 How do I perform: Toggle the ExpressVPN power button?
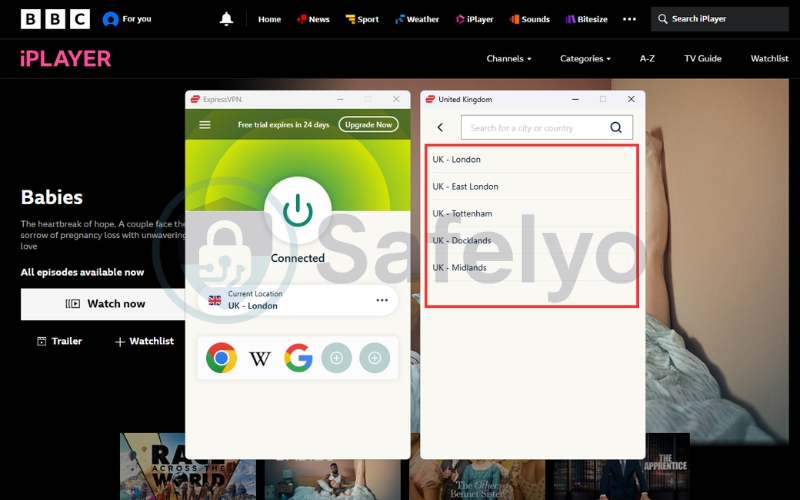[x=297, y=210]
